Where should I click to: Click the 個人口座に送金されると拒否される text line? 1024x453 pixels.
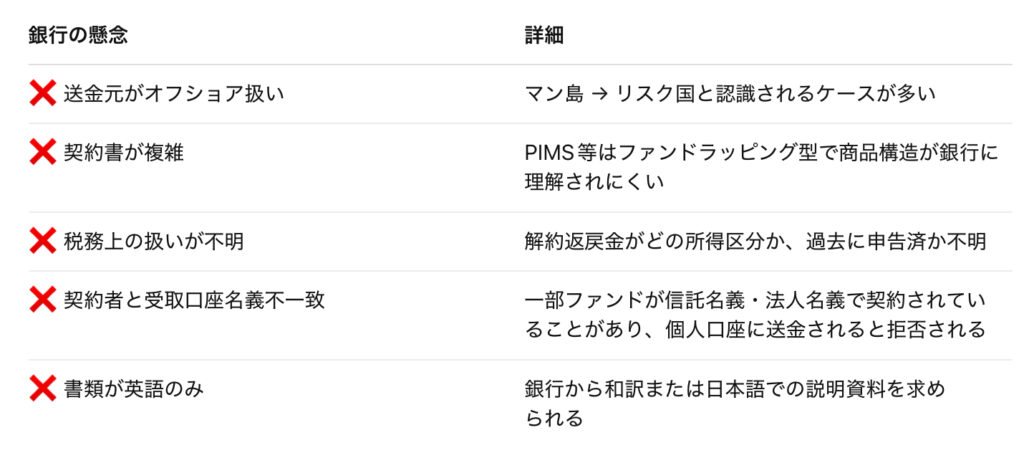[755, 329]
